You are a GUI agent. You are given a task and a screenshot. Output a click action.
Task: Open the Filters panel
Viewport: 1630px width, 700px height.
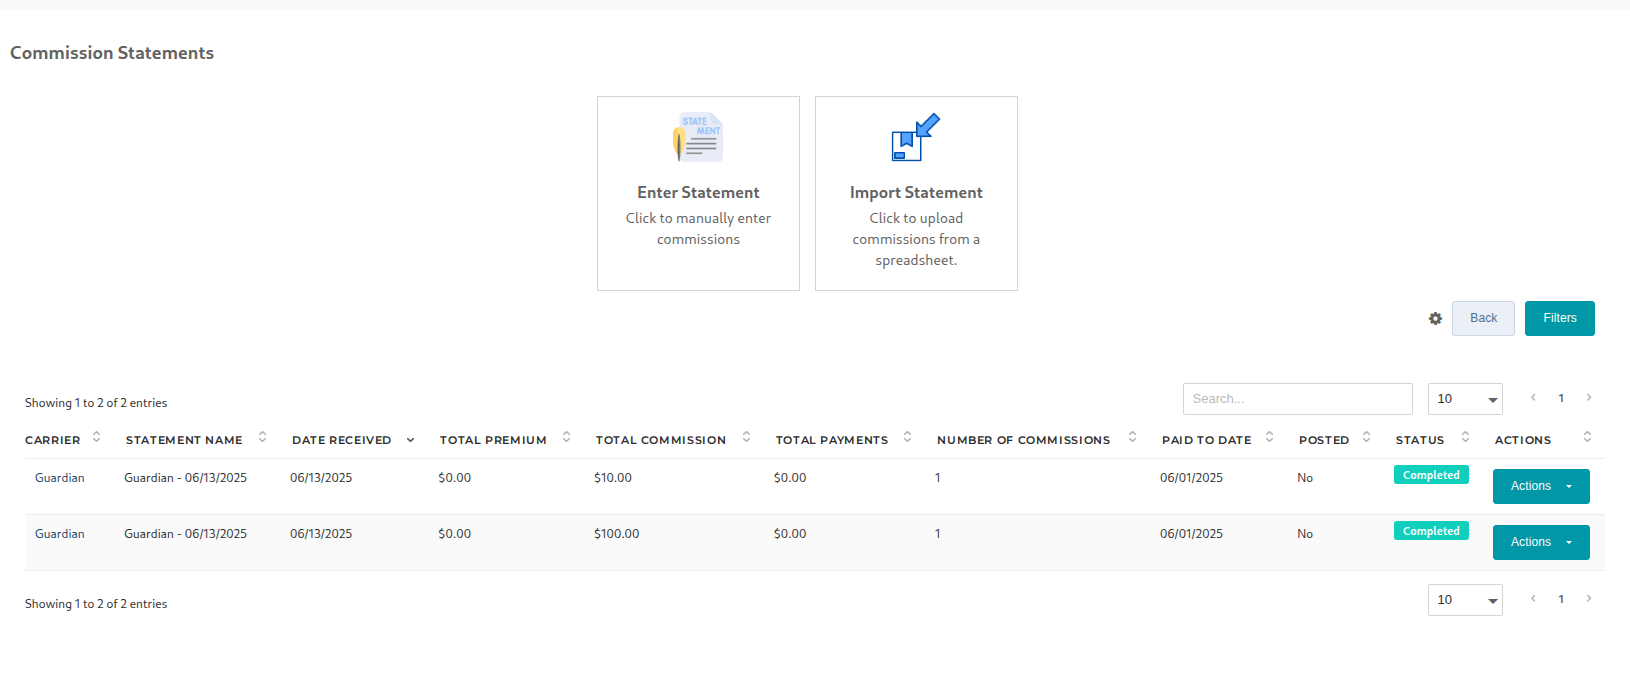click(1560, 319)
